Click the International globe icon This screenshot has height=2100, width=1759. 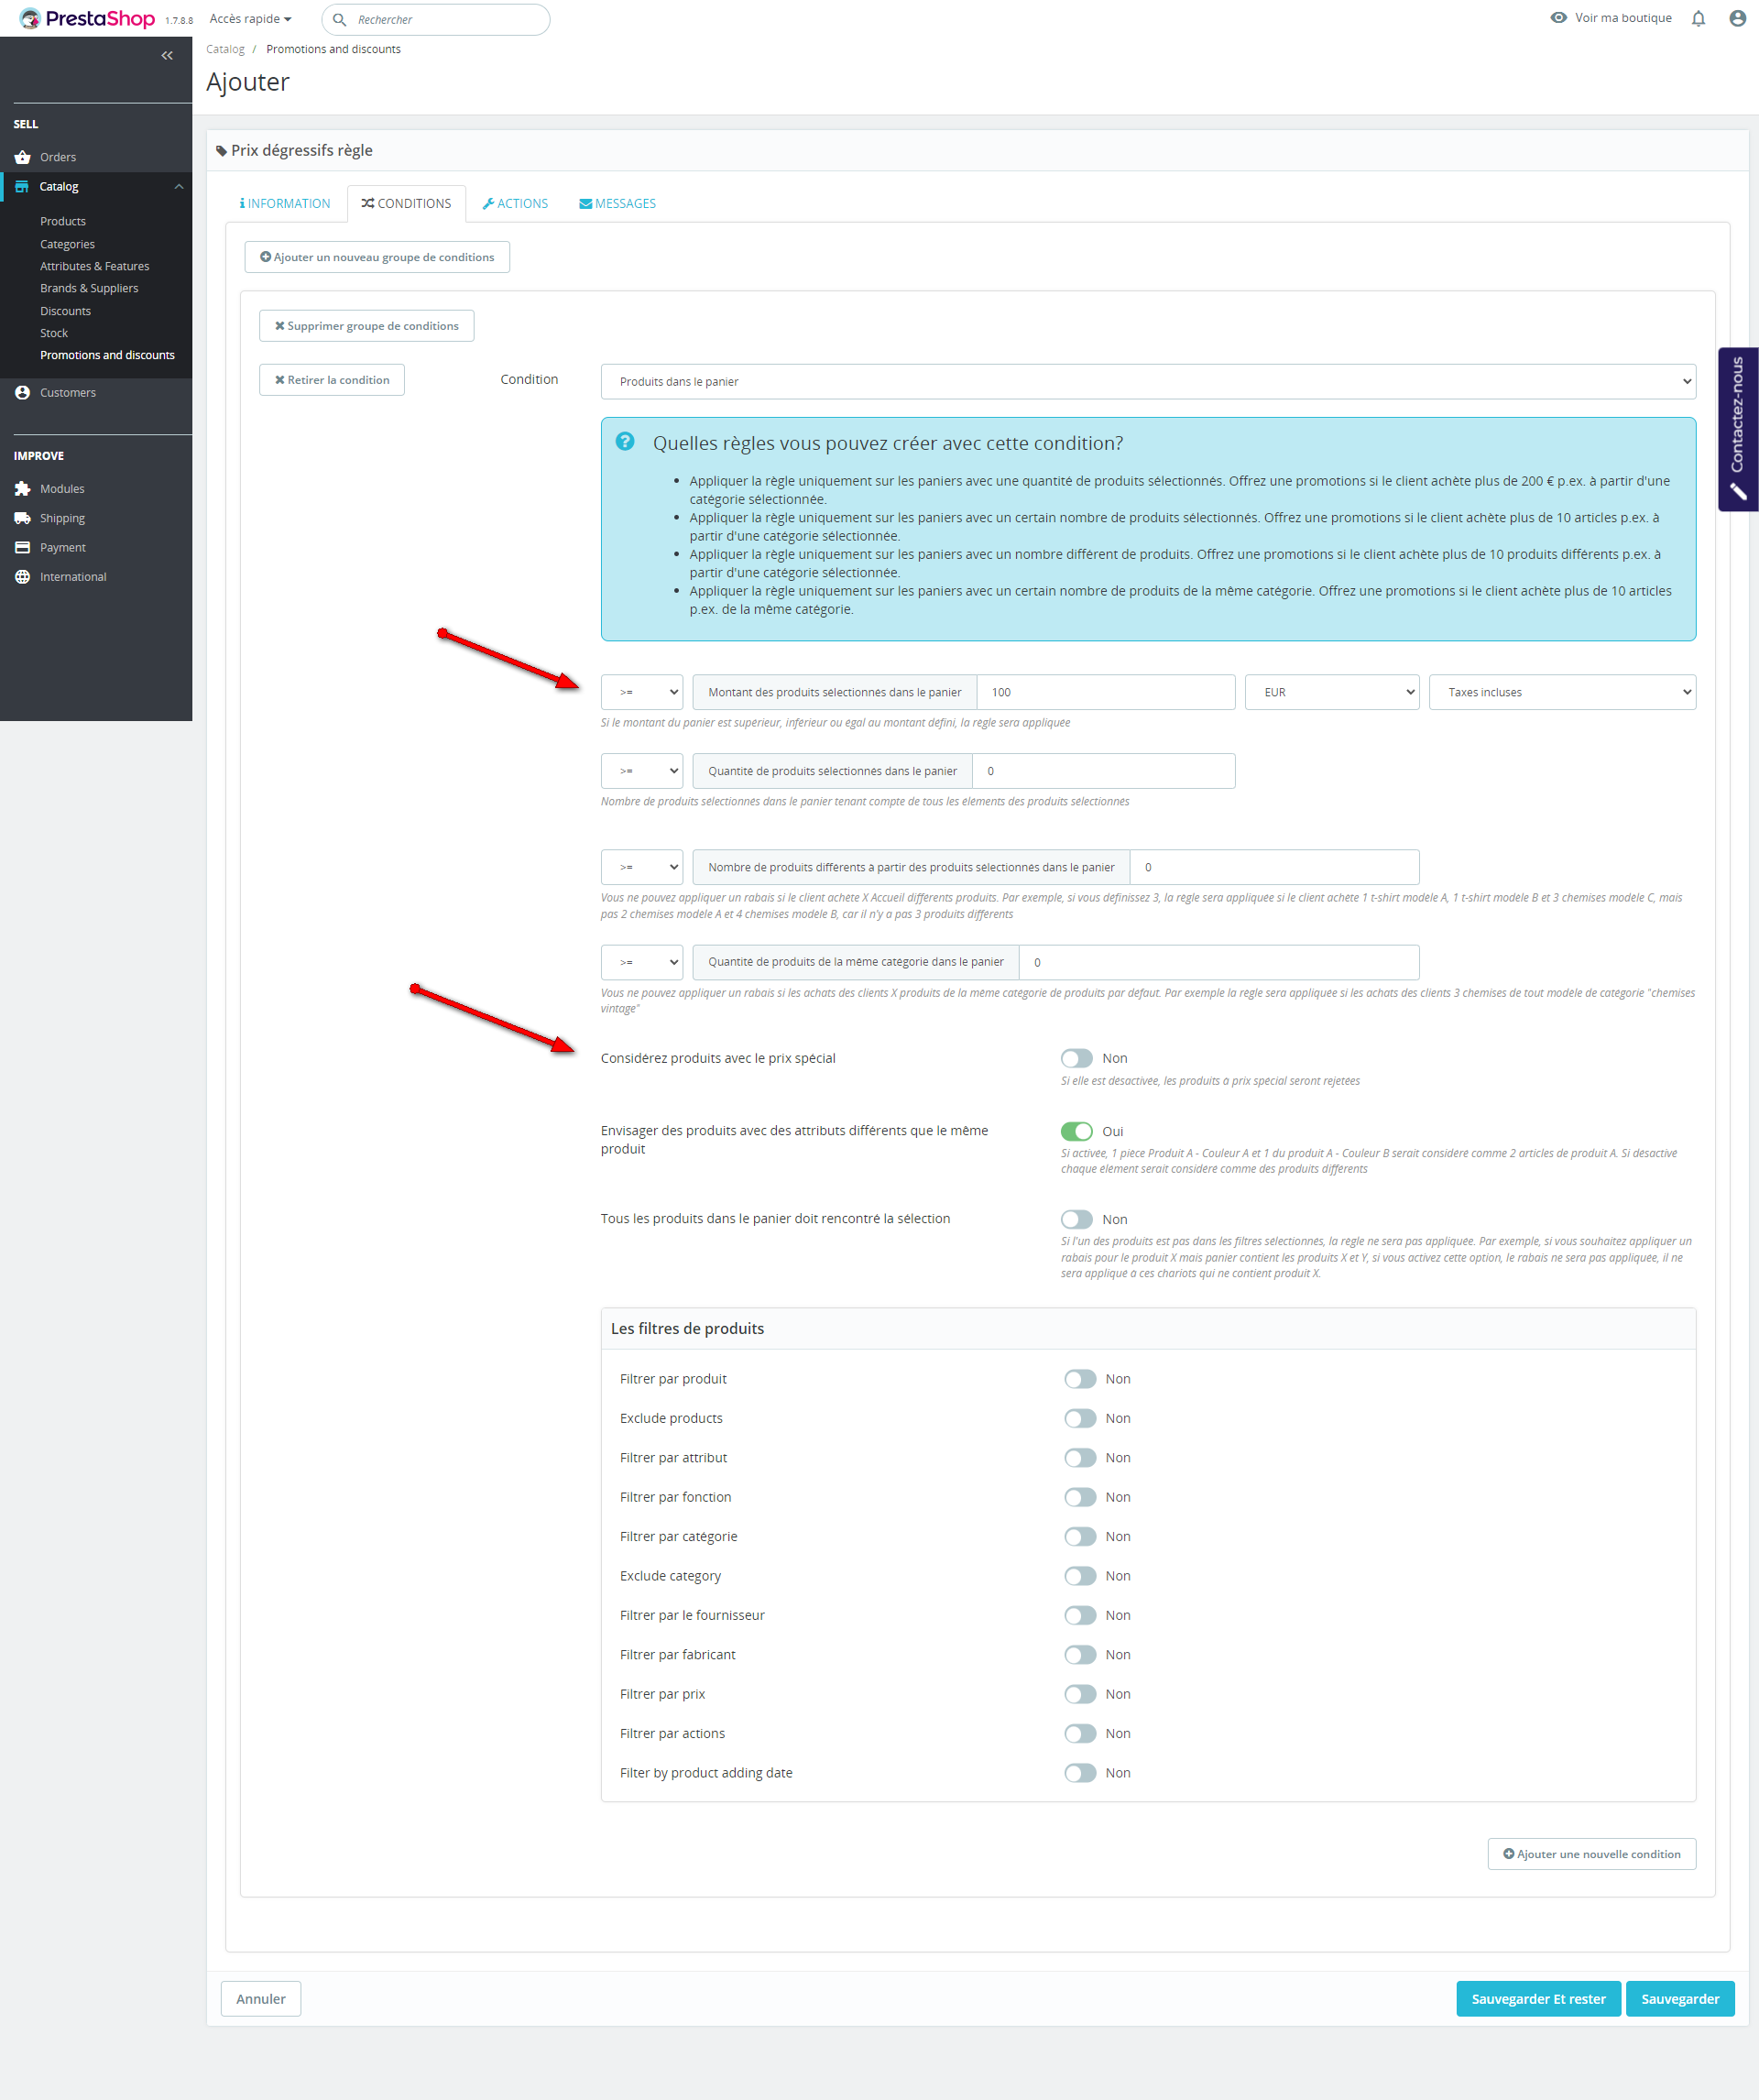click(x=22, y=577)
